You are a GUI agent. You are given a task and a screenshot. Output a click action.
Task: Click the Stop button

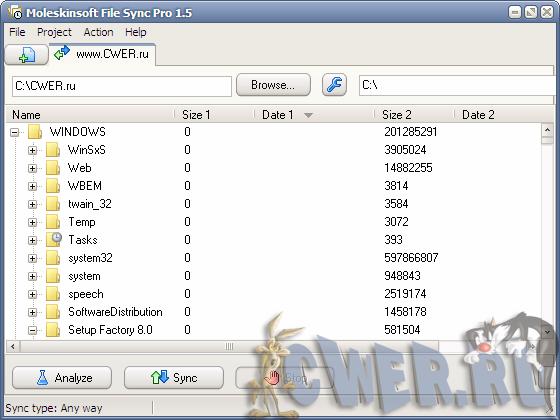pos(285,378)
